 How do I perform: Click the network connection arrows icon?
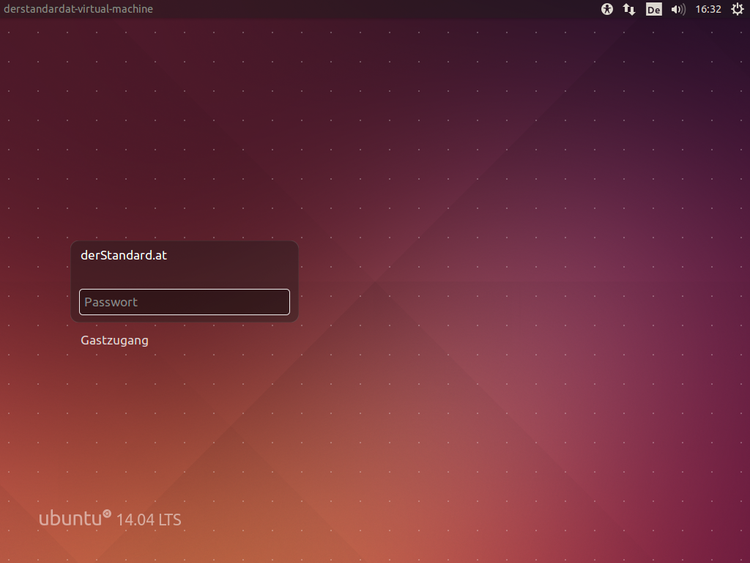coord(629,9)
